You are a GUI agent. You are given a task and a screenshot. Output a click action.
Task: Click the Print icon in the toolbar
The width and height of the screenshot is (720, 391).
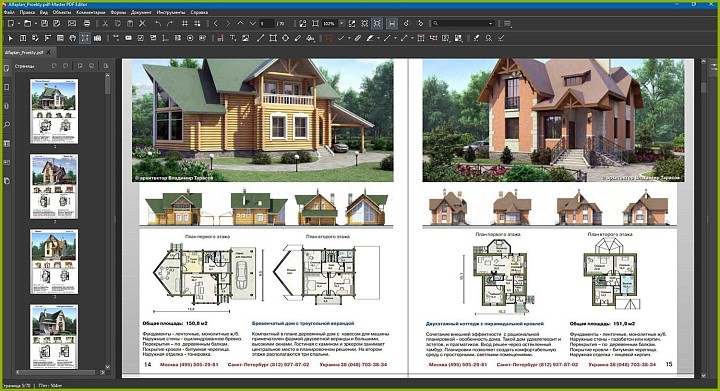[x=87, y=23]
